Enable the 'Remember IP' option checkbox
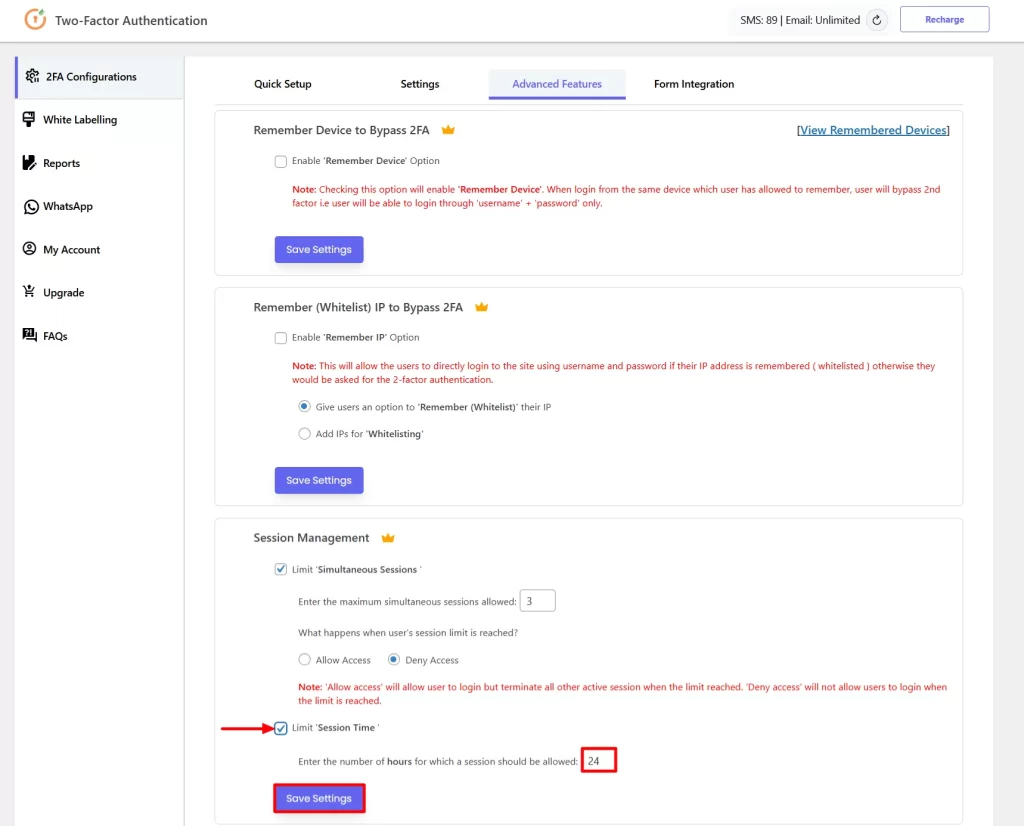The image size is (1024, 826). 281,338
